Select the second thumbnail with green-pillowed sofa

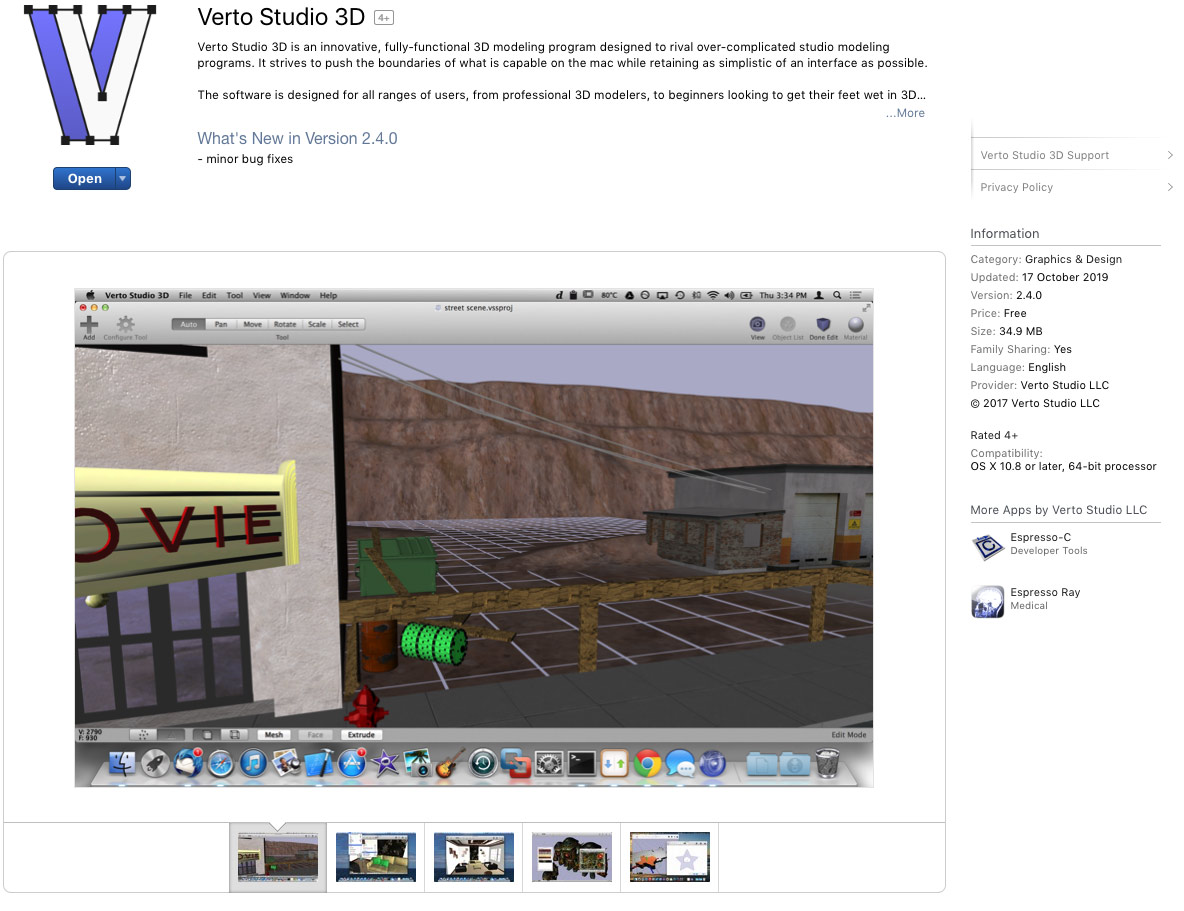(x=376, y=857)
